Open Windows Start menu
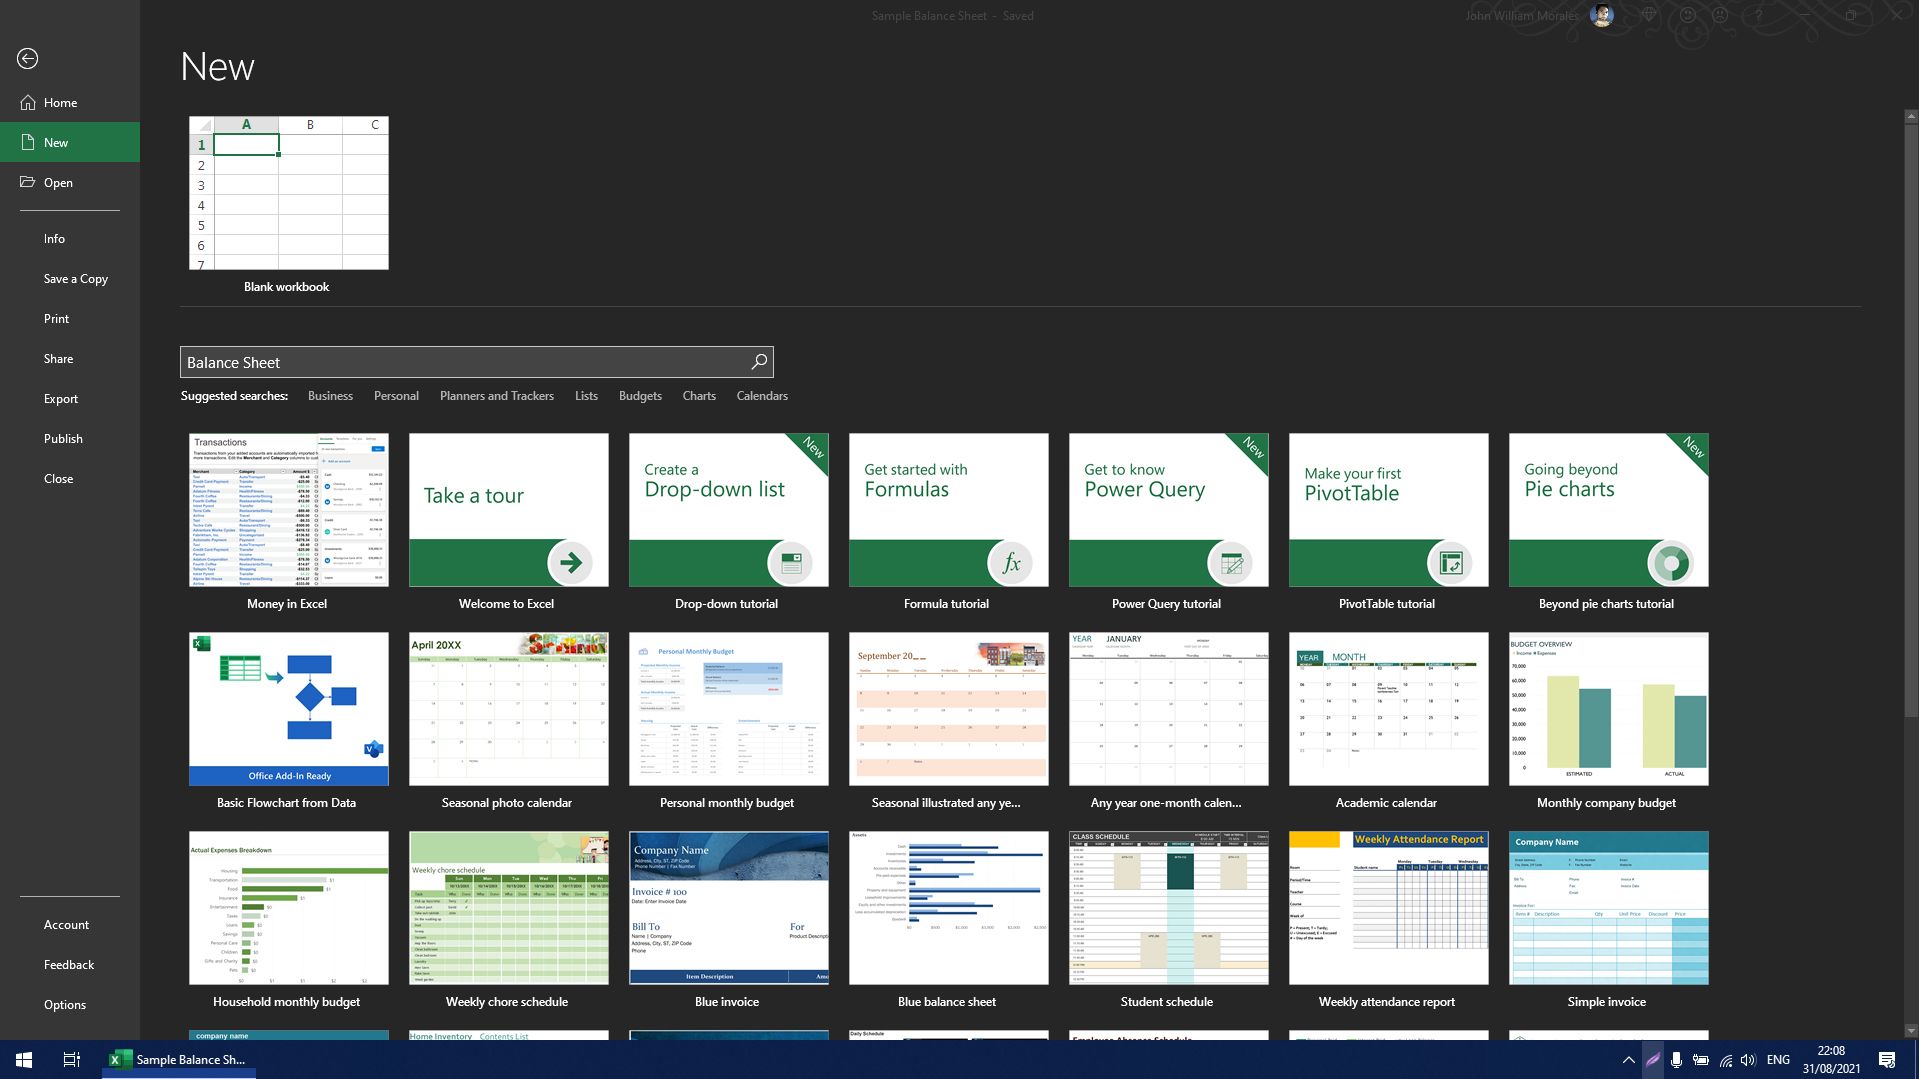The height and width of the screenshot is (1079, 1919). click(24, 1059)
